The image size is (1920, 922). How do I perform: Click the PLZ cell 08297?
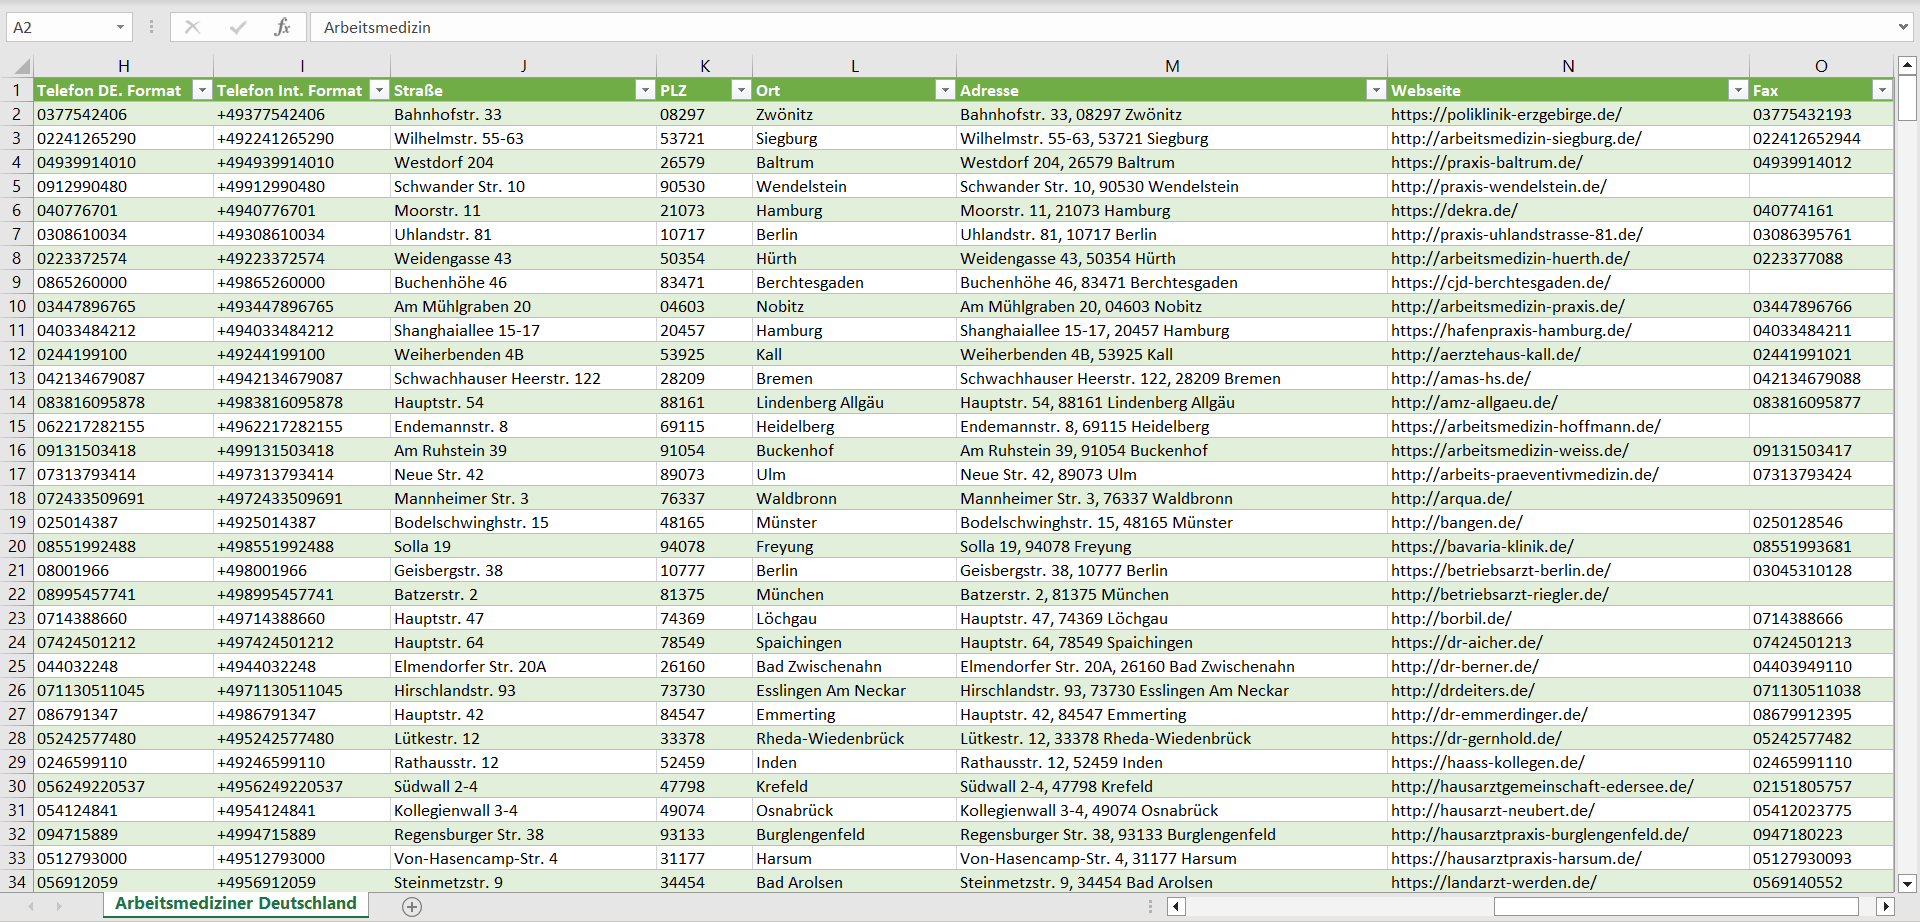[x=705, y=114]
